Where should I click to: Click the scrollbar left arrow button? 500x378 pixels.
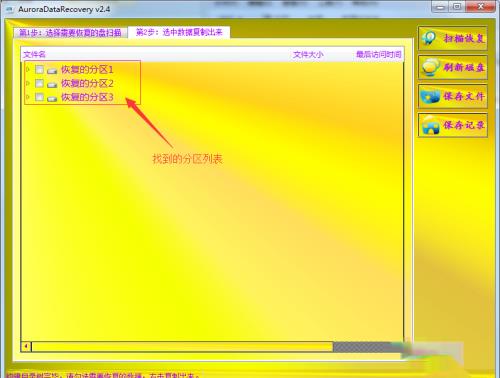coord(26,347)
